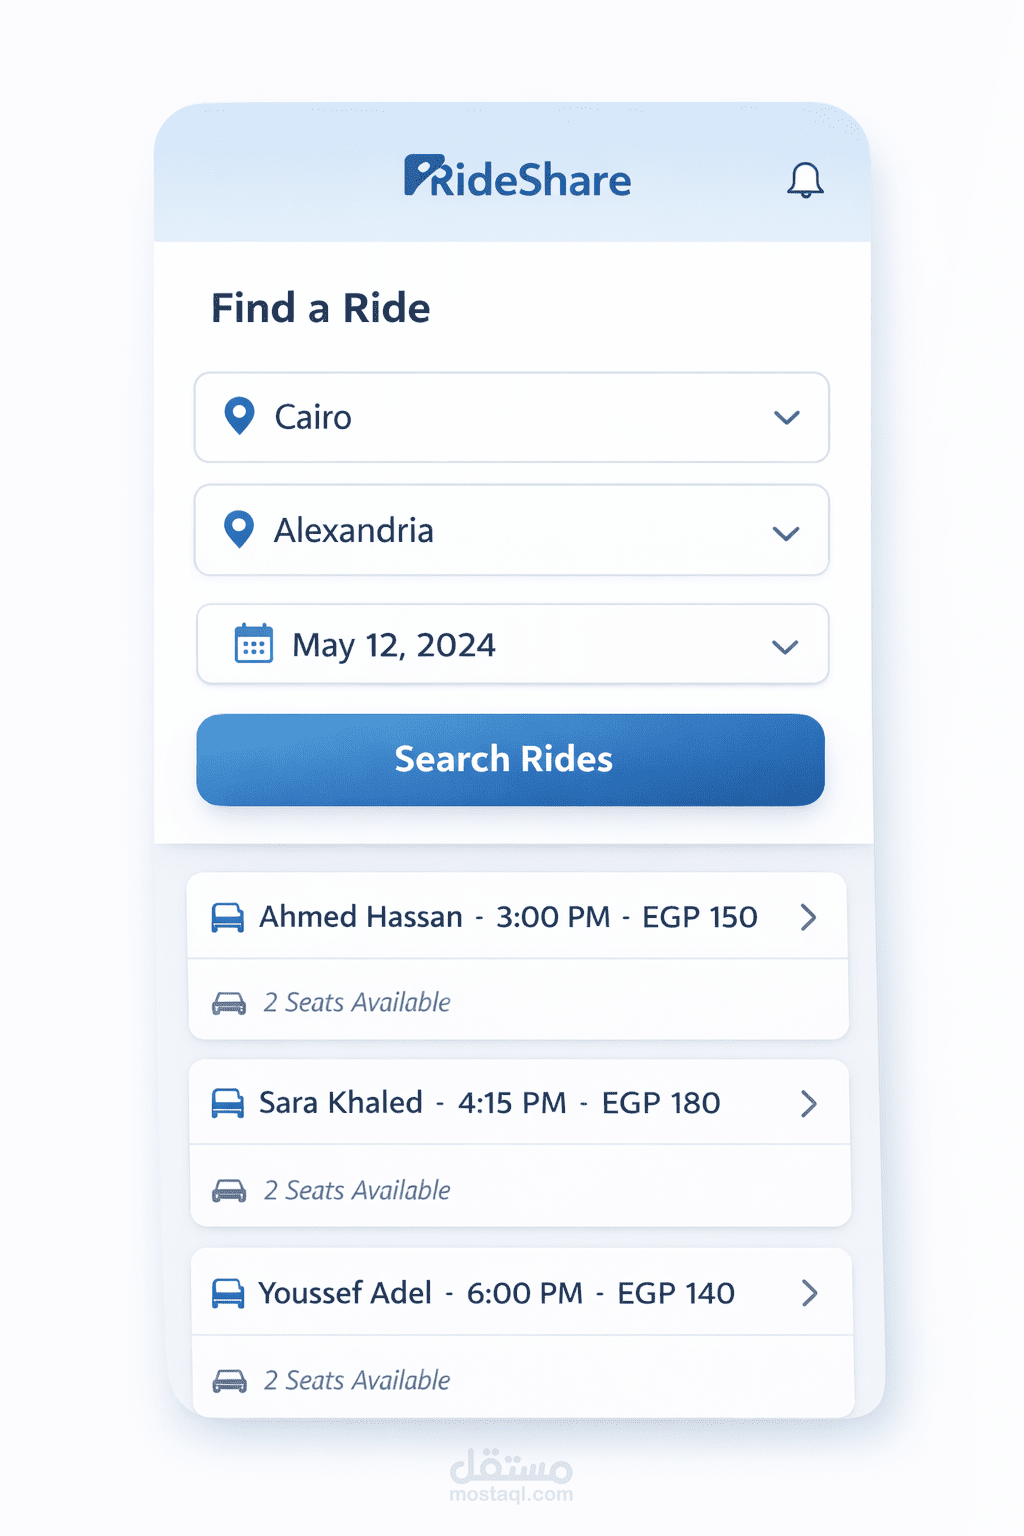Open Ahmed Hassan's ride details via chevron
The height and width of the screenshot is (1536, 1024).
point(810,917)
